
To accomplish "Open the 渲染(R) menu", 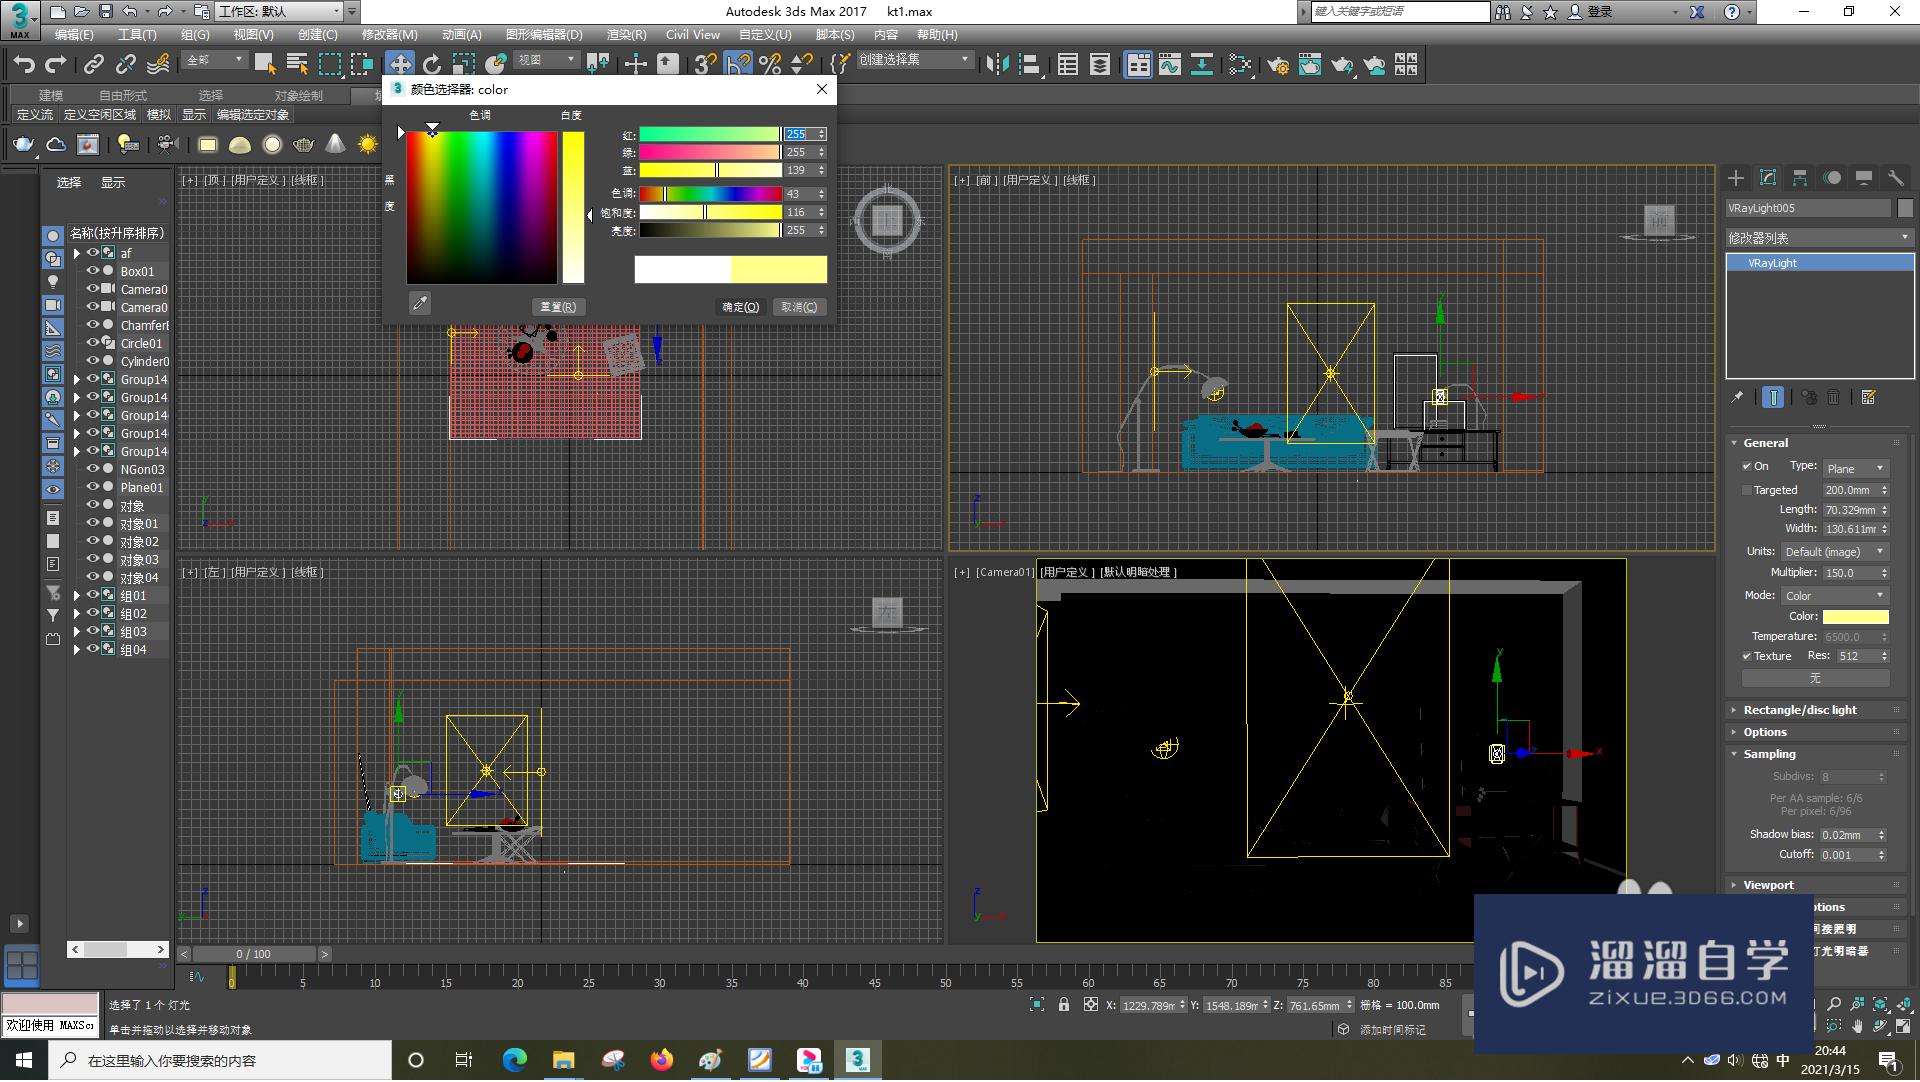I will tap(626, 34).
